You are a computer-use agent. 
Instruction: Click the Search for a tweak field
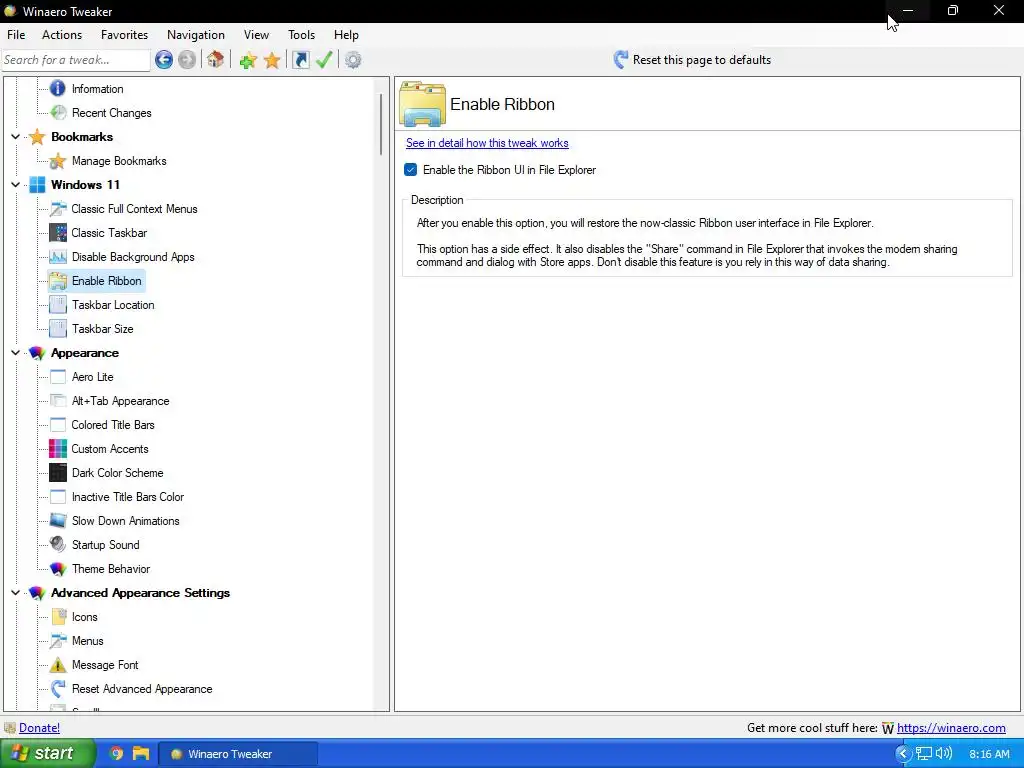point(76,60)
